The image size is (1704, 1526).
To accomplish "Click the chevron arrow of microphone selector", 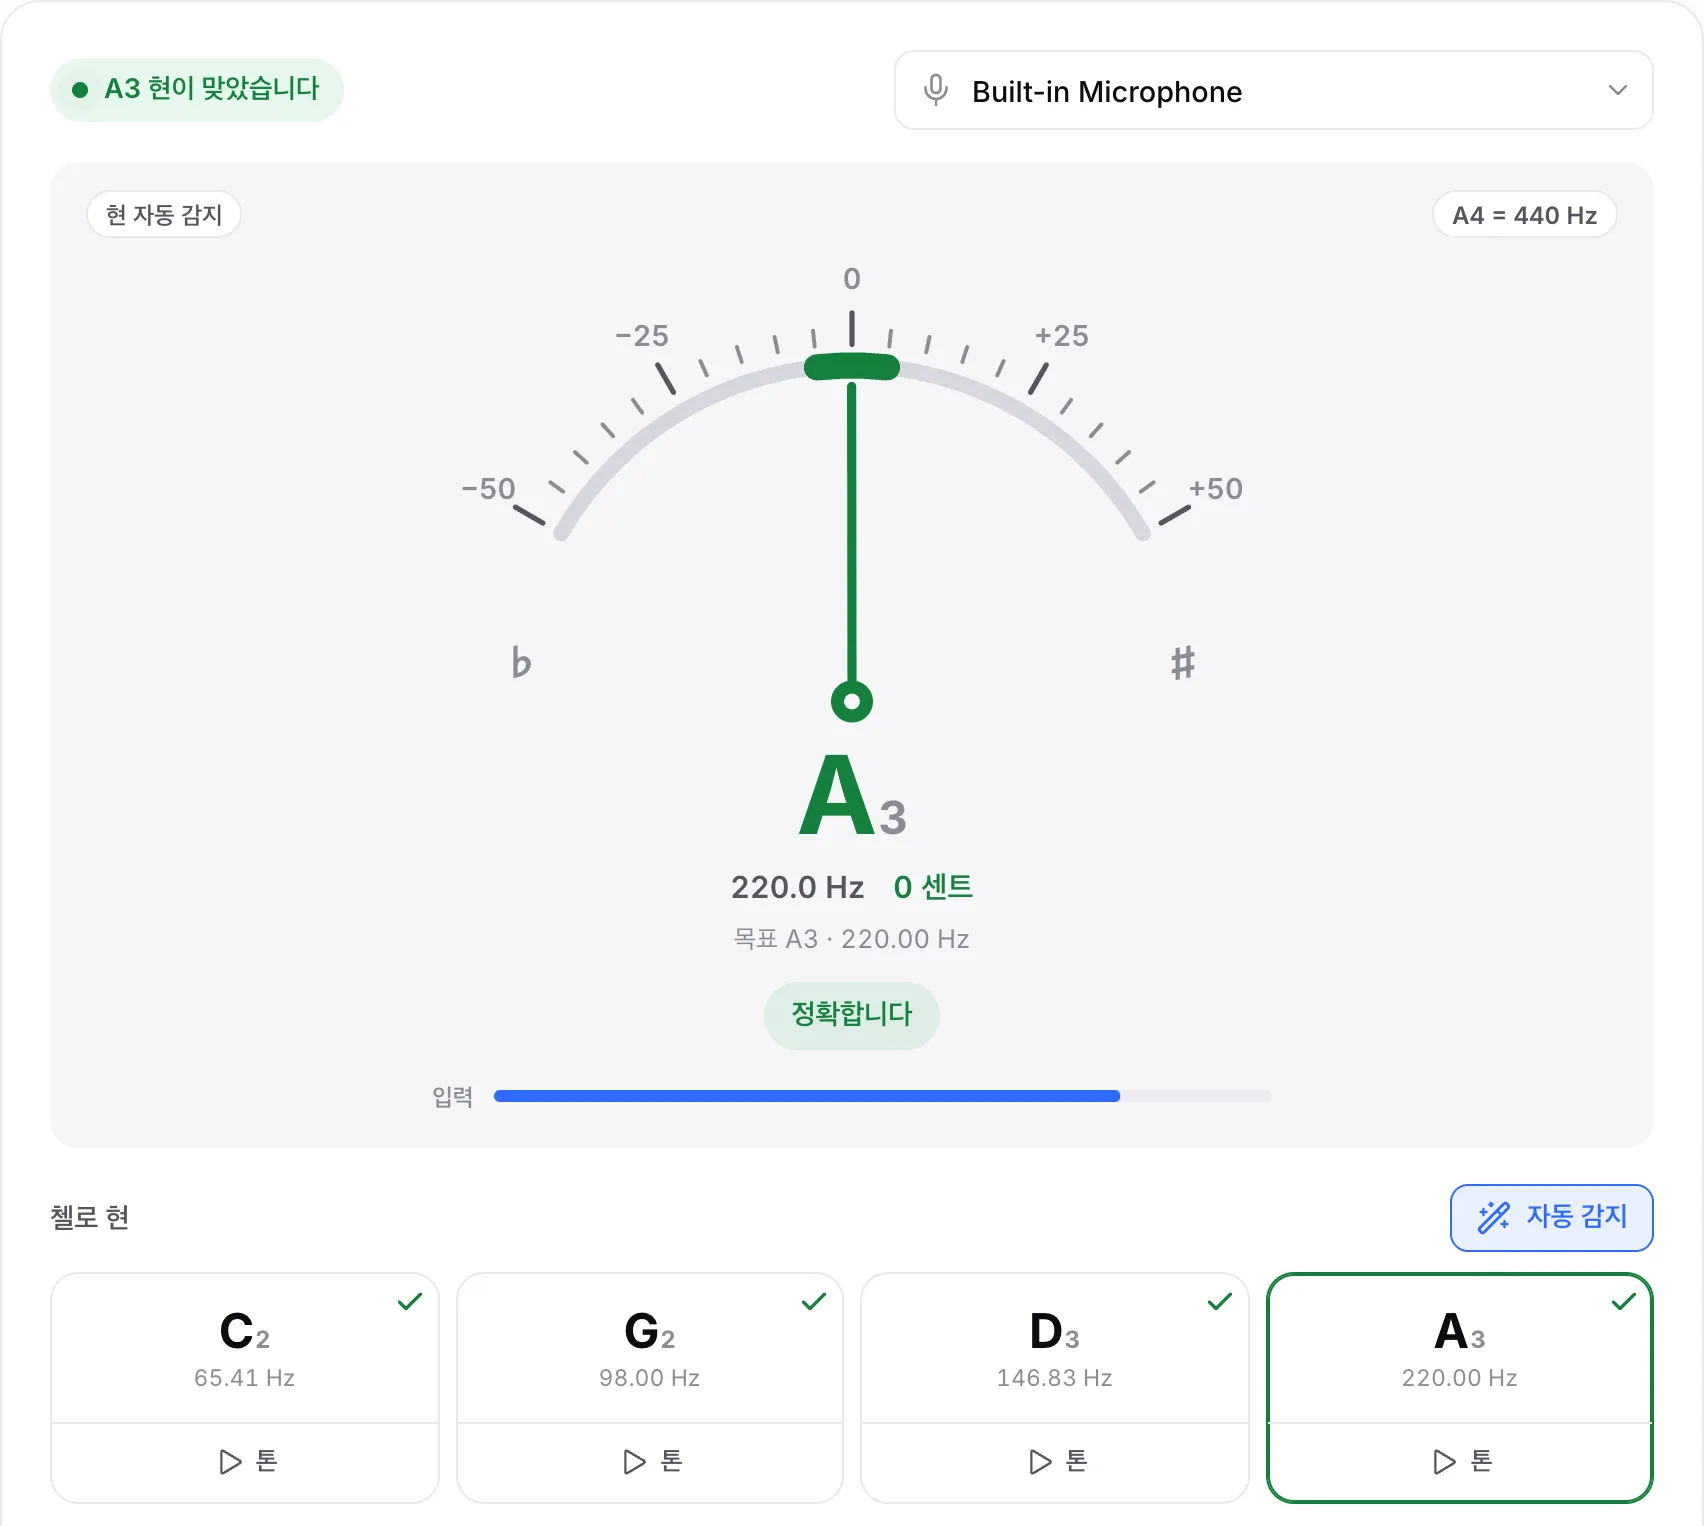I will point(1617,90).
